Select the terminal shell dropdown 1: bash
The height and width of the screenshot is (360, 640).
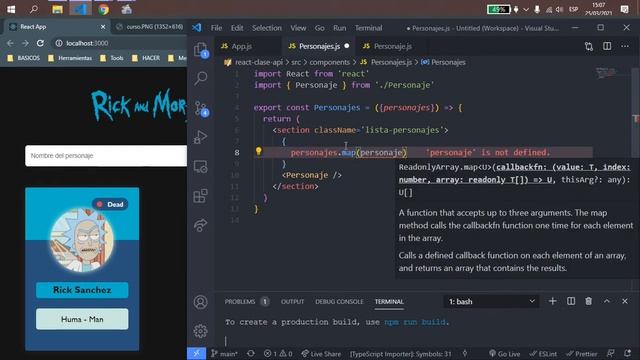coord(491,301)
